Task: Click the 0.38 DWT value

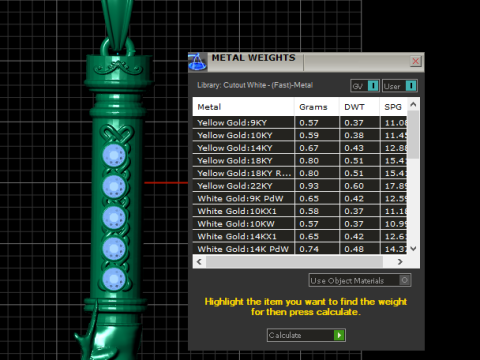Action: [x=354, y=135]
